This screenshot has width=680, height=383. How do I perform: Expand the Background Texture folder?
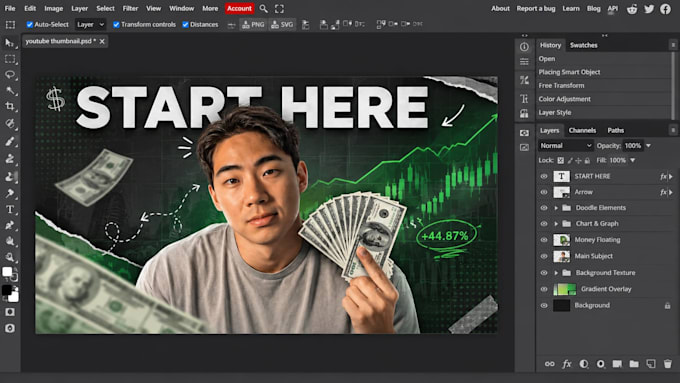[556, 273]
